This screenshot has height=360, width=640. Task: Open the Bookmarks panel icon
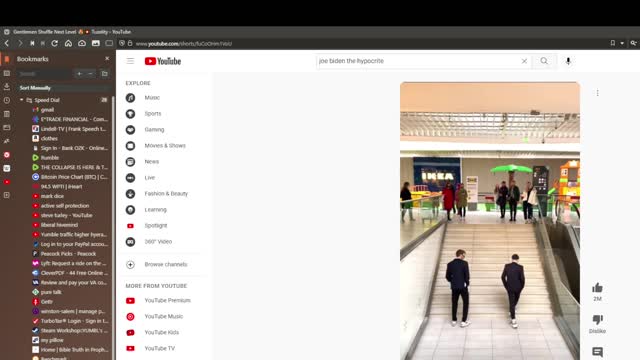coord(7,59)
